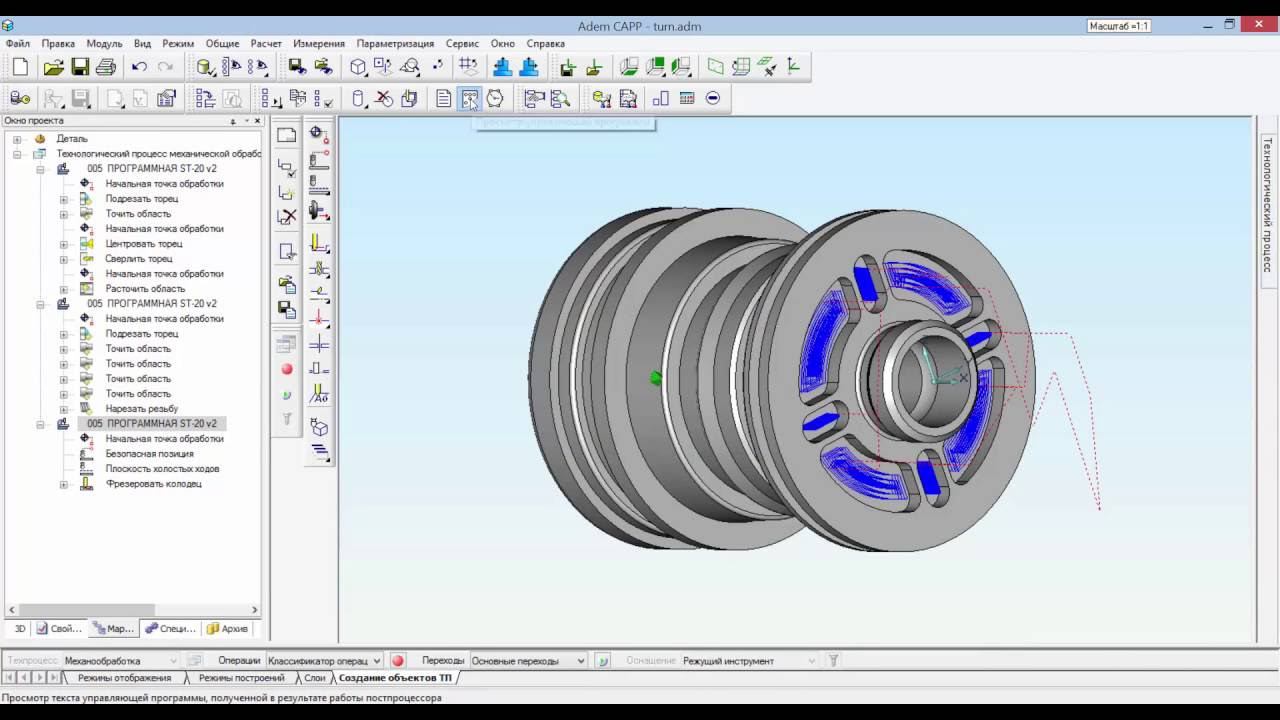Click the blank rectangle icon atop vertical toolbar
The image size is (1280, 720).
pyautogui.click(x=287, y=135)
